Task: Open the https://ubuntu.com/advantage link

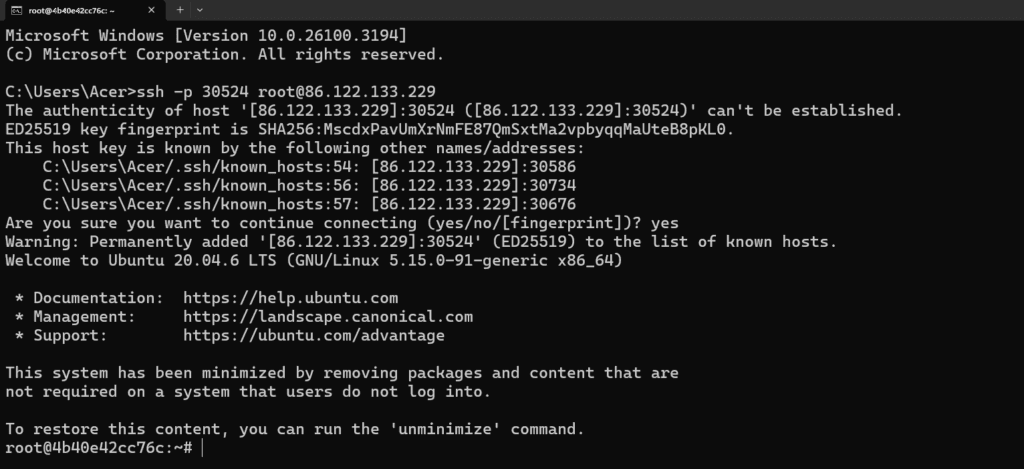Action: point(313,336)
